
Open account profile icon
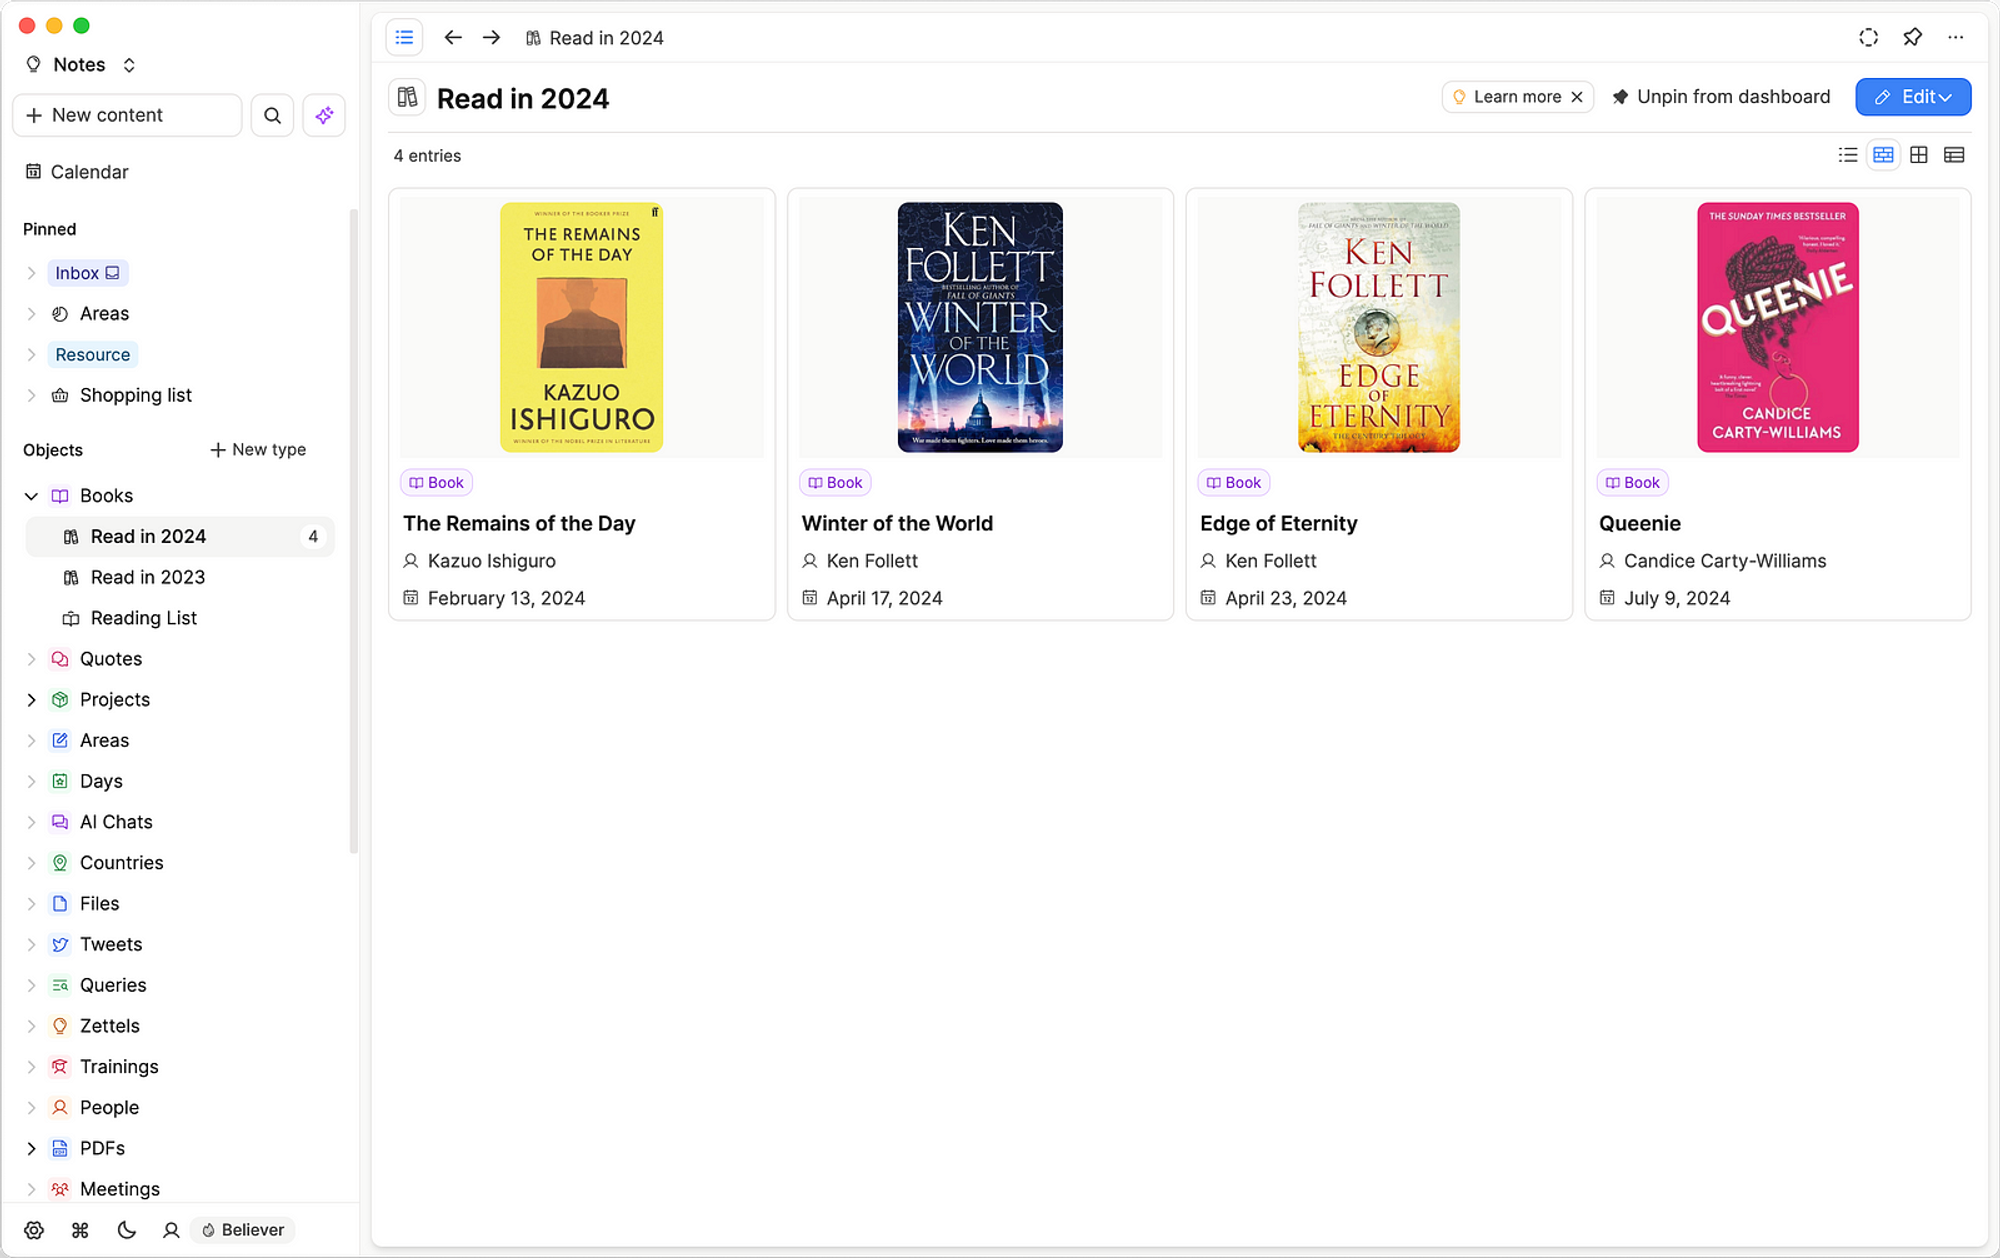tap(171, 1230)
